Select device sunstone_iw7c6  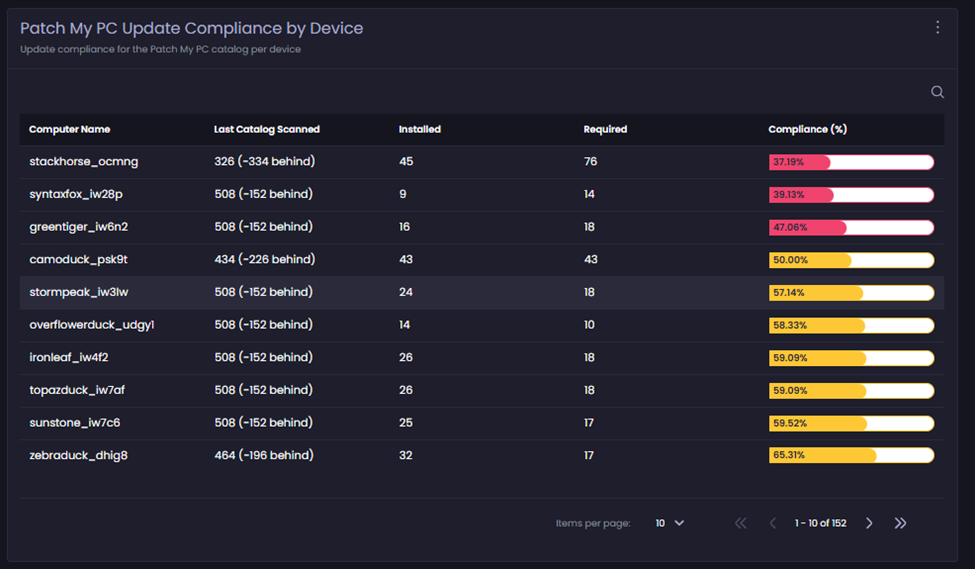(x=75, y=423)
